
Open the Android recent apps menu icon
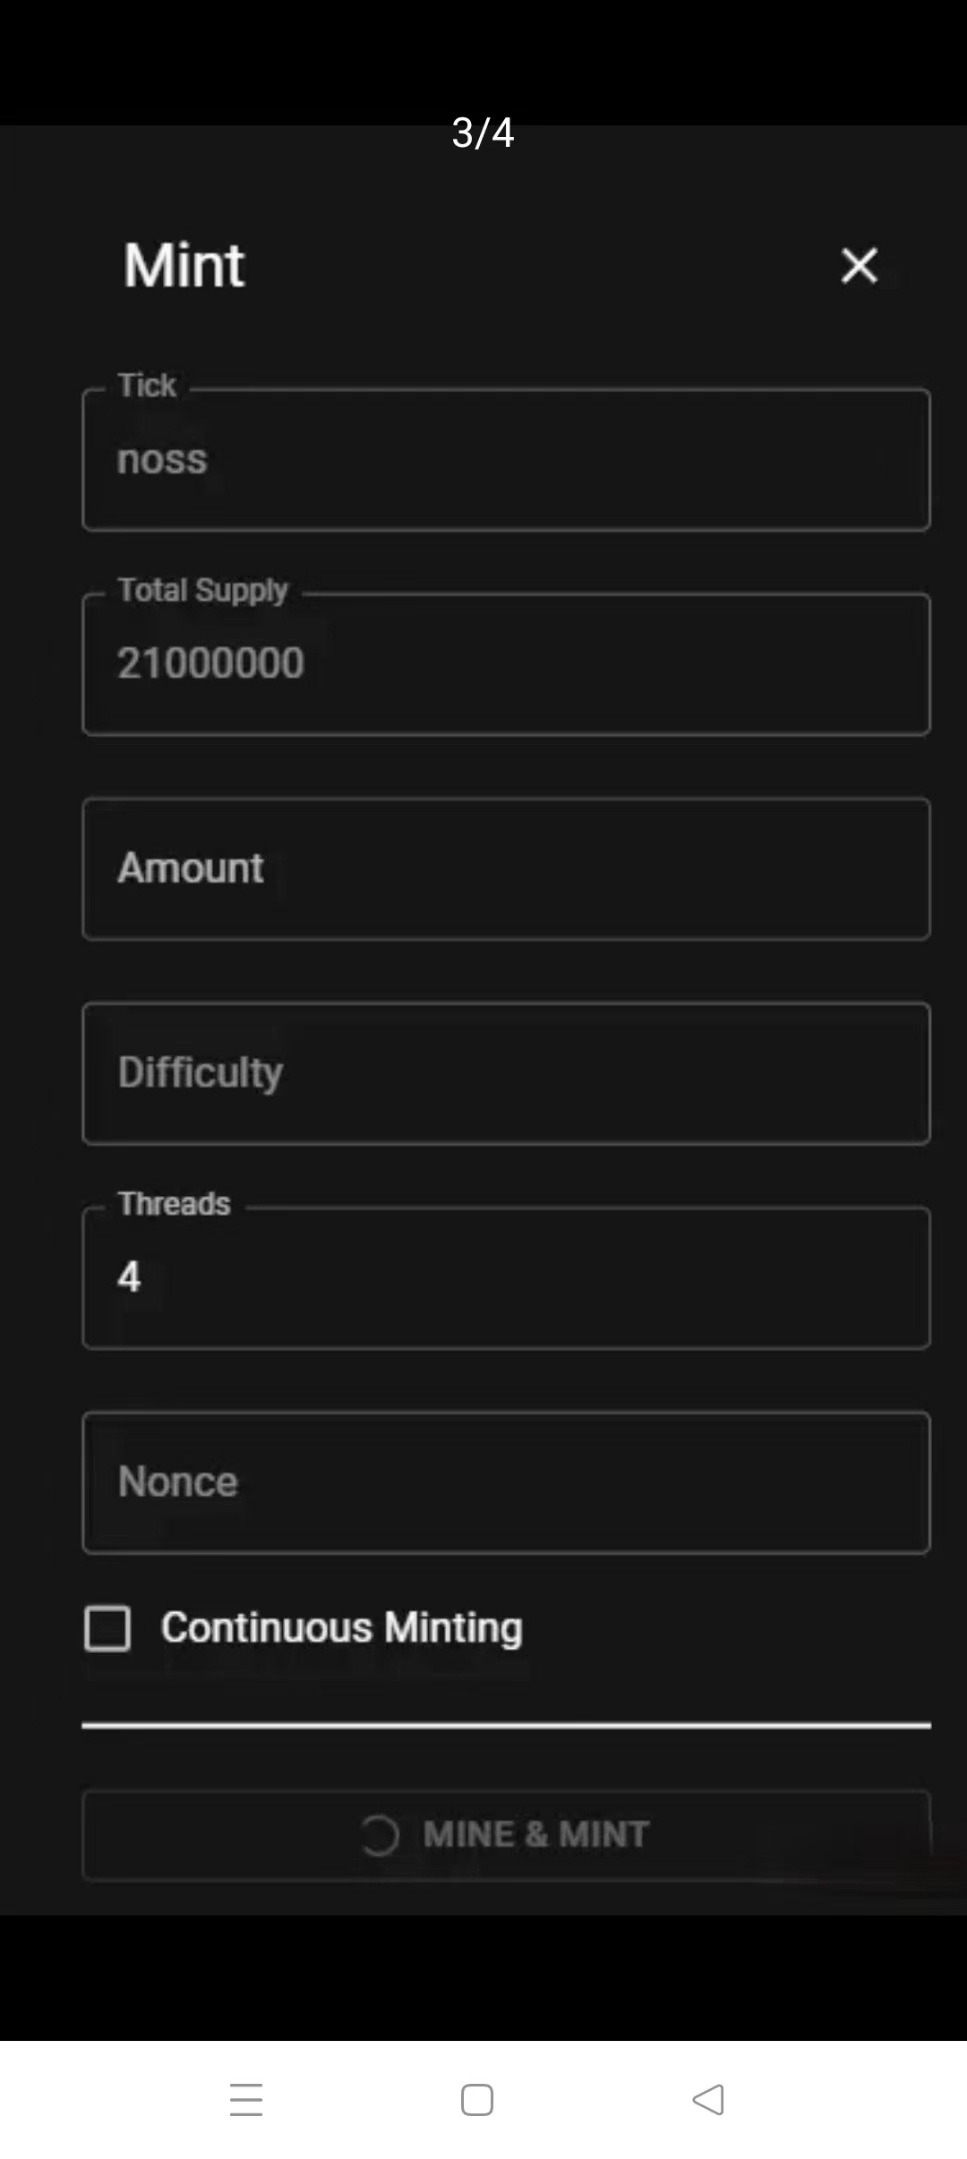pos(246,2099)
